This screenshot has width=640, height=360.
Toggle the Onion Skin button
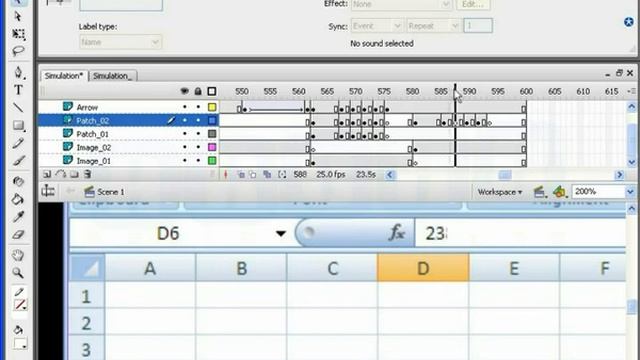point(241,175)
